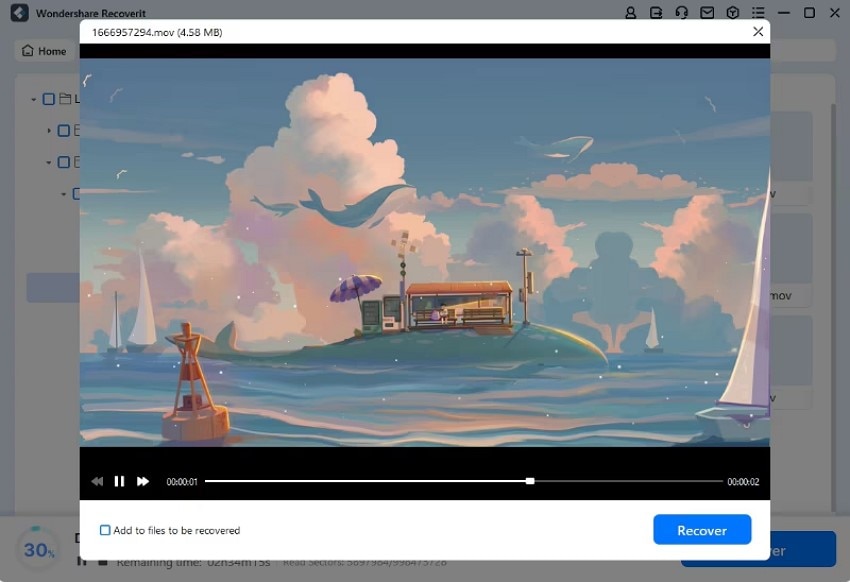Click the main window vertical scrollbar
The height and width of the screenshot is (582, 850).
pos(834,308)
